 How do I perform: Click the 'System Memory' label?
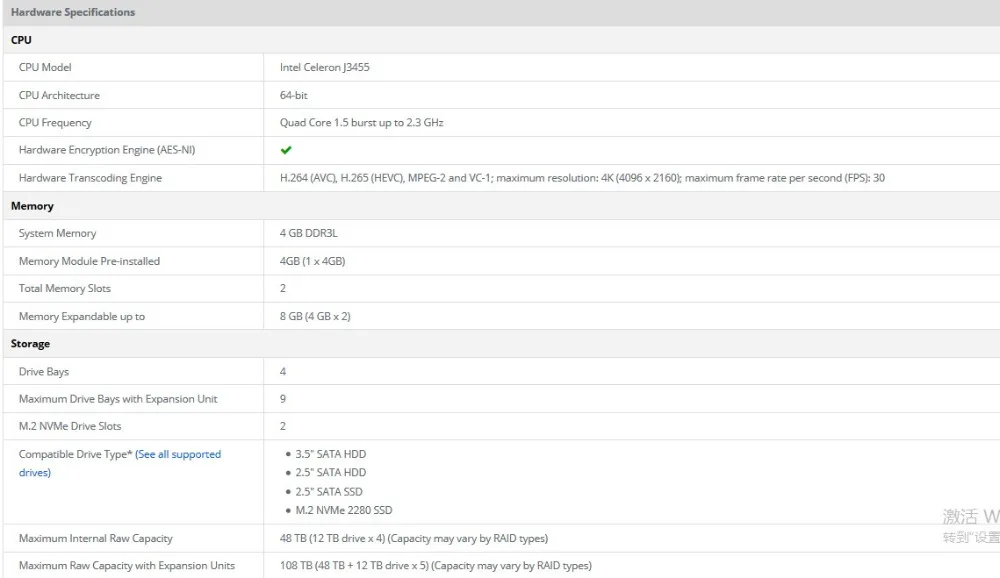(57, 233)
